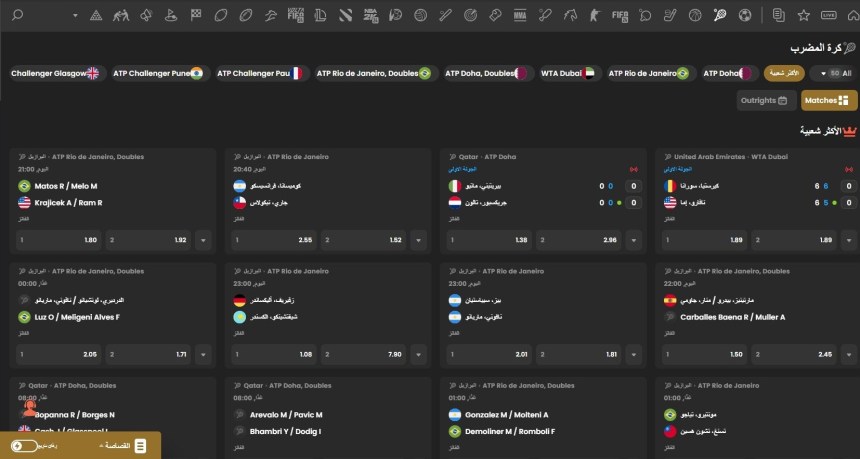Select the volleyball sport icon
Viewport: 860px width, 459px height.
tap(421, 15)
